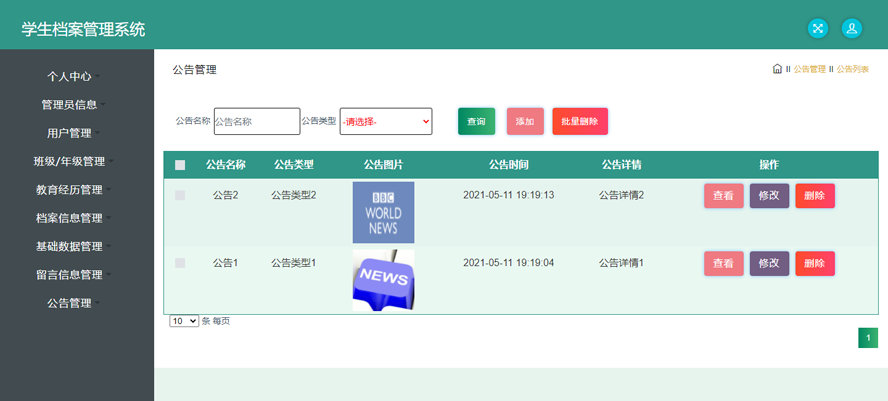
Task: Focus the 公告名称 search input field
Action: [257, 121]
